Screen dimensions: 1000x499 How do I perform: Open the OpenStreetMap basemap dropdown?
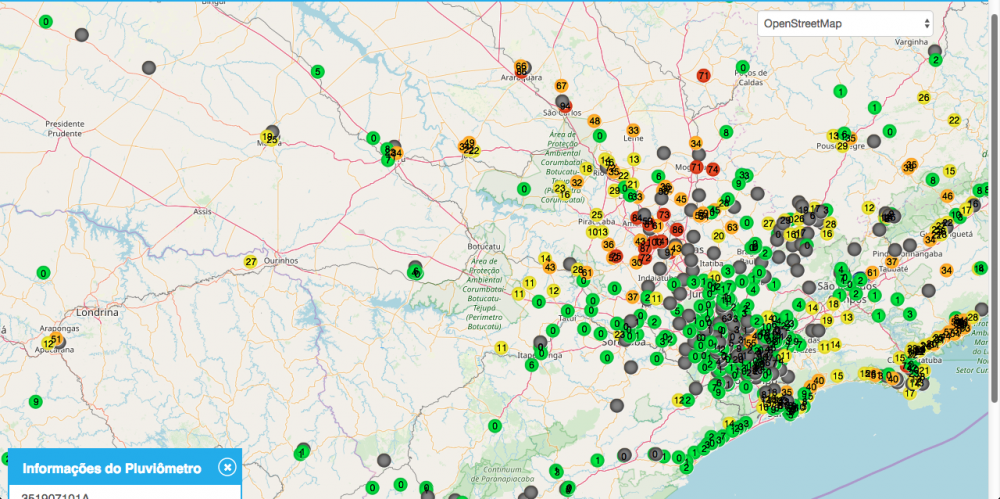pos(845,23)
